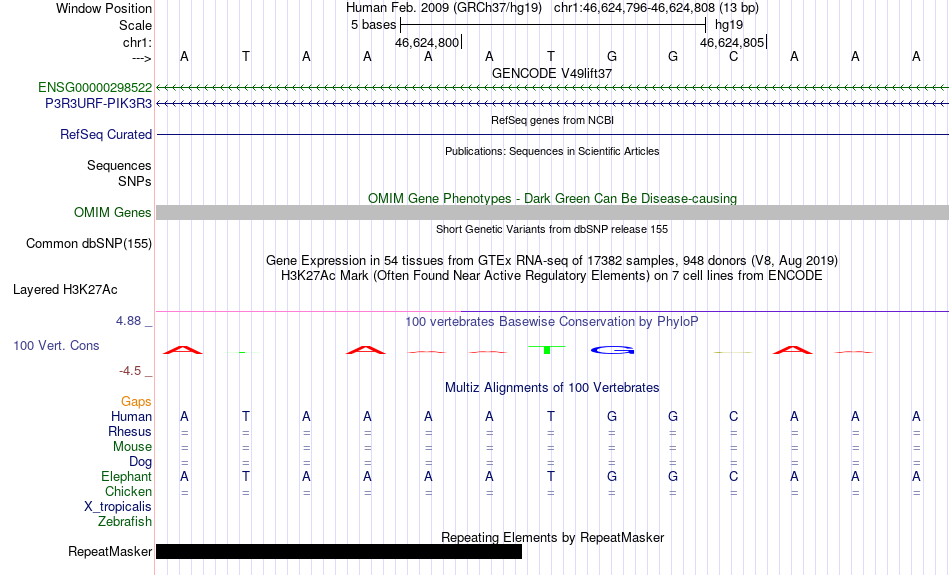Select the Layered H3K27Ac track label

point(65,290)
